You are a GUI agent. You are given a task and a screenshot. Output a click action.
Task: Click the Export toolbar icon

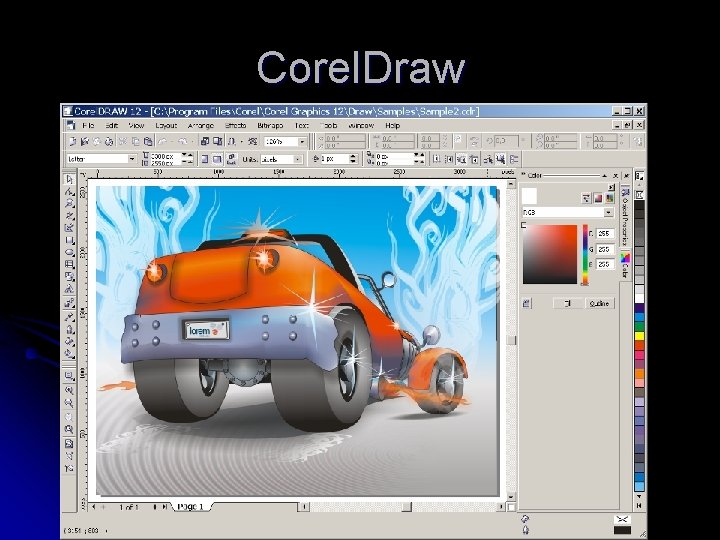[x=217, y=141]
